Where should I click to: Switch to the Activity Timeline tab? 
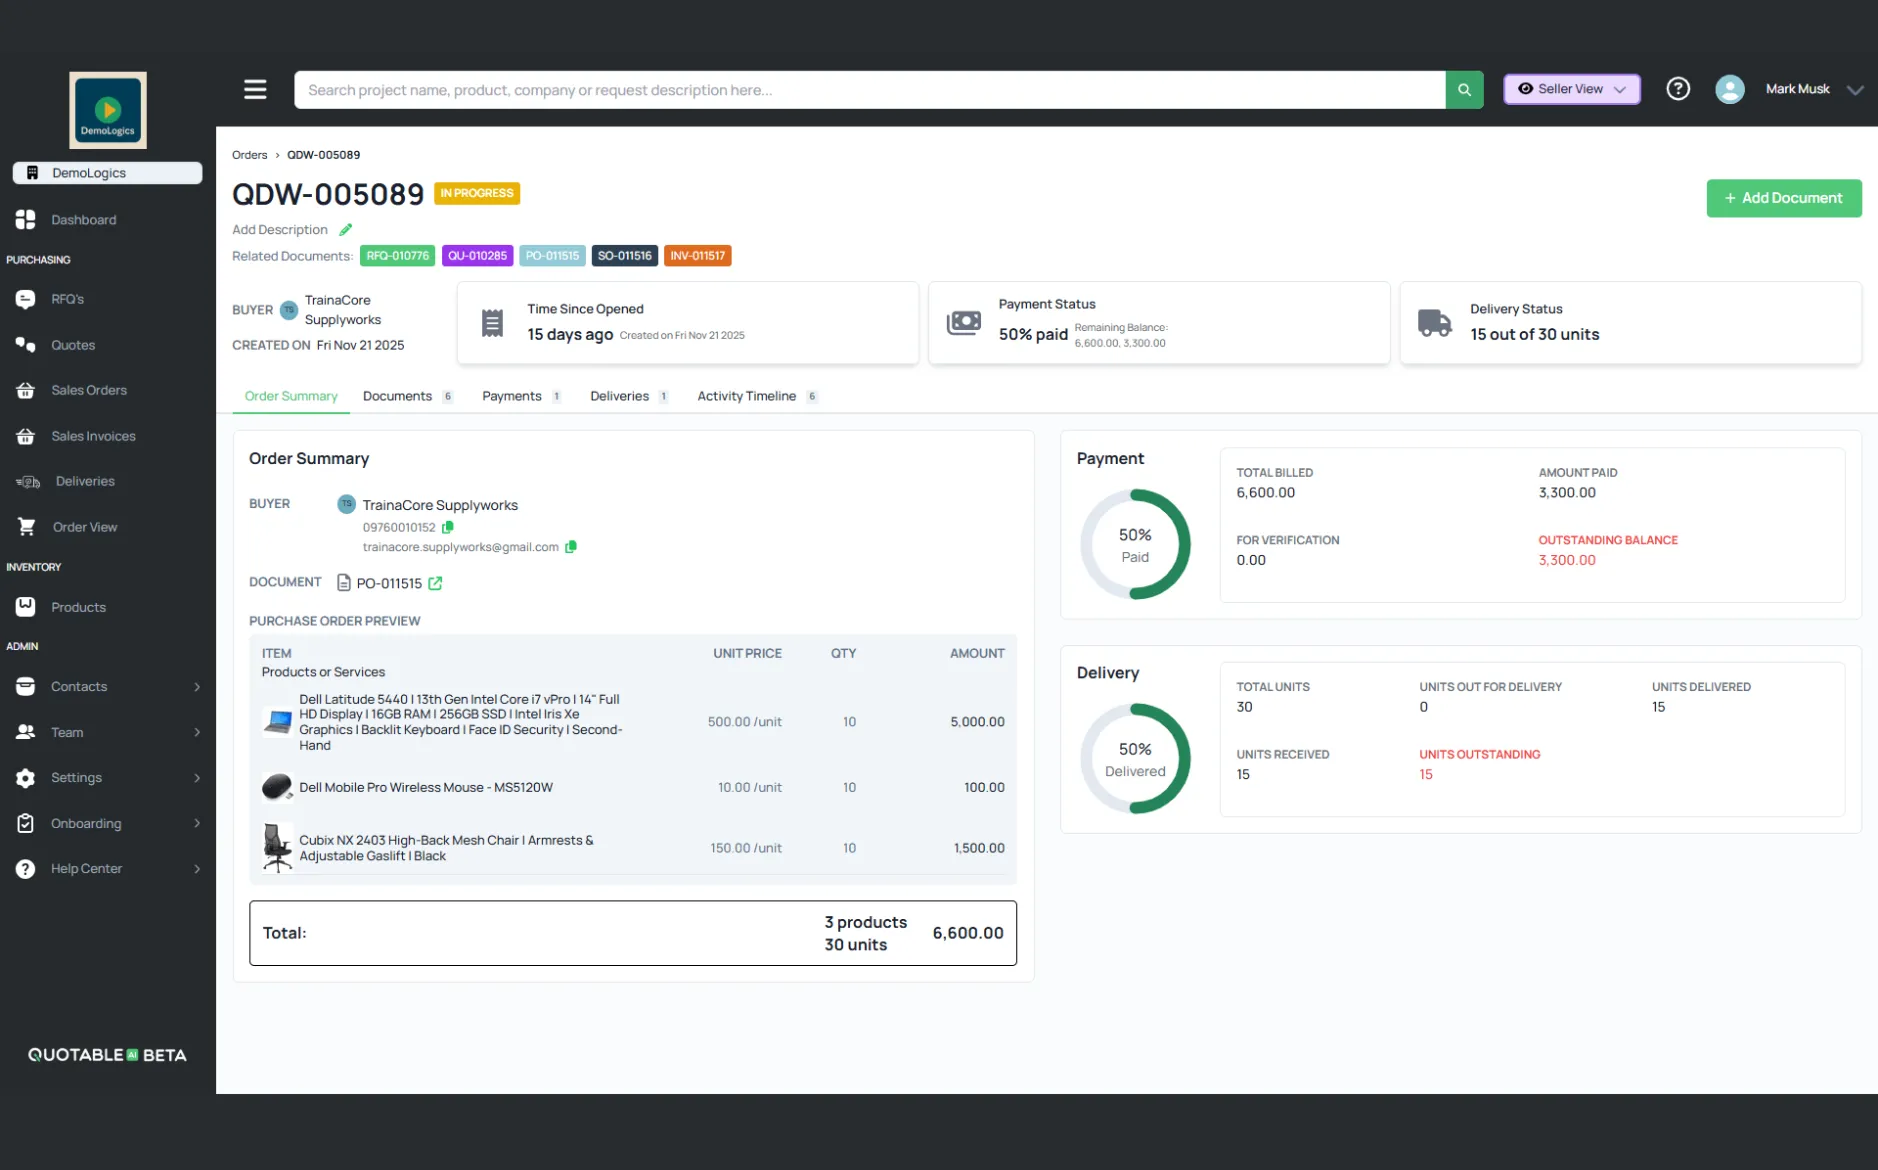[x=748, y=396]
